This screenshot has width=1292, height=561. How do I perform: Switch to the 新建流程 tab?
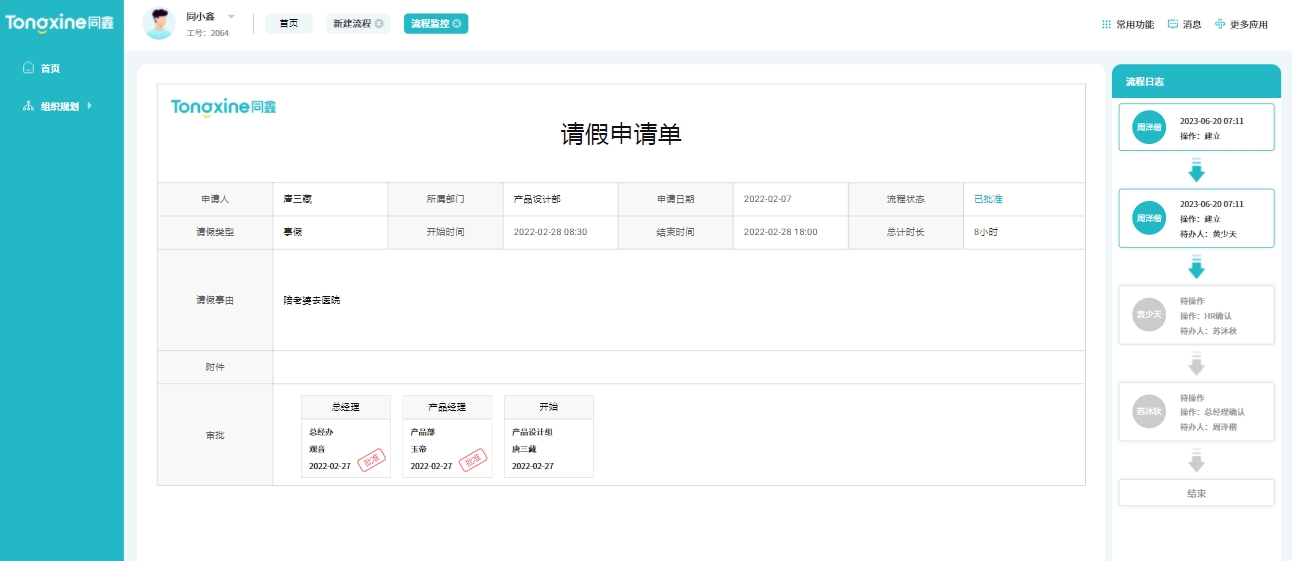352,23
